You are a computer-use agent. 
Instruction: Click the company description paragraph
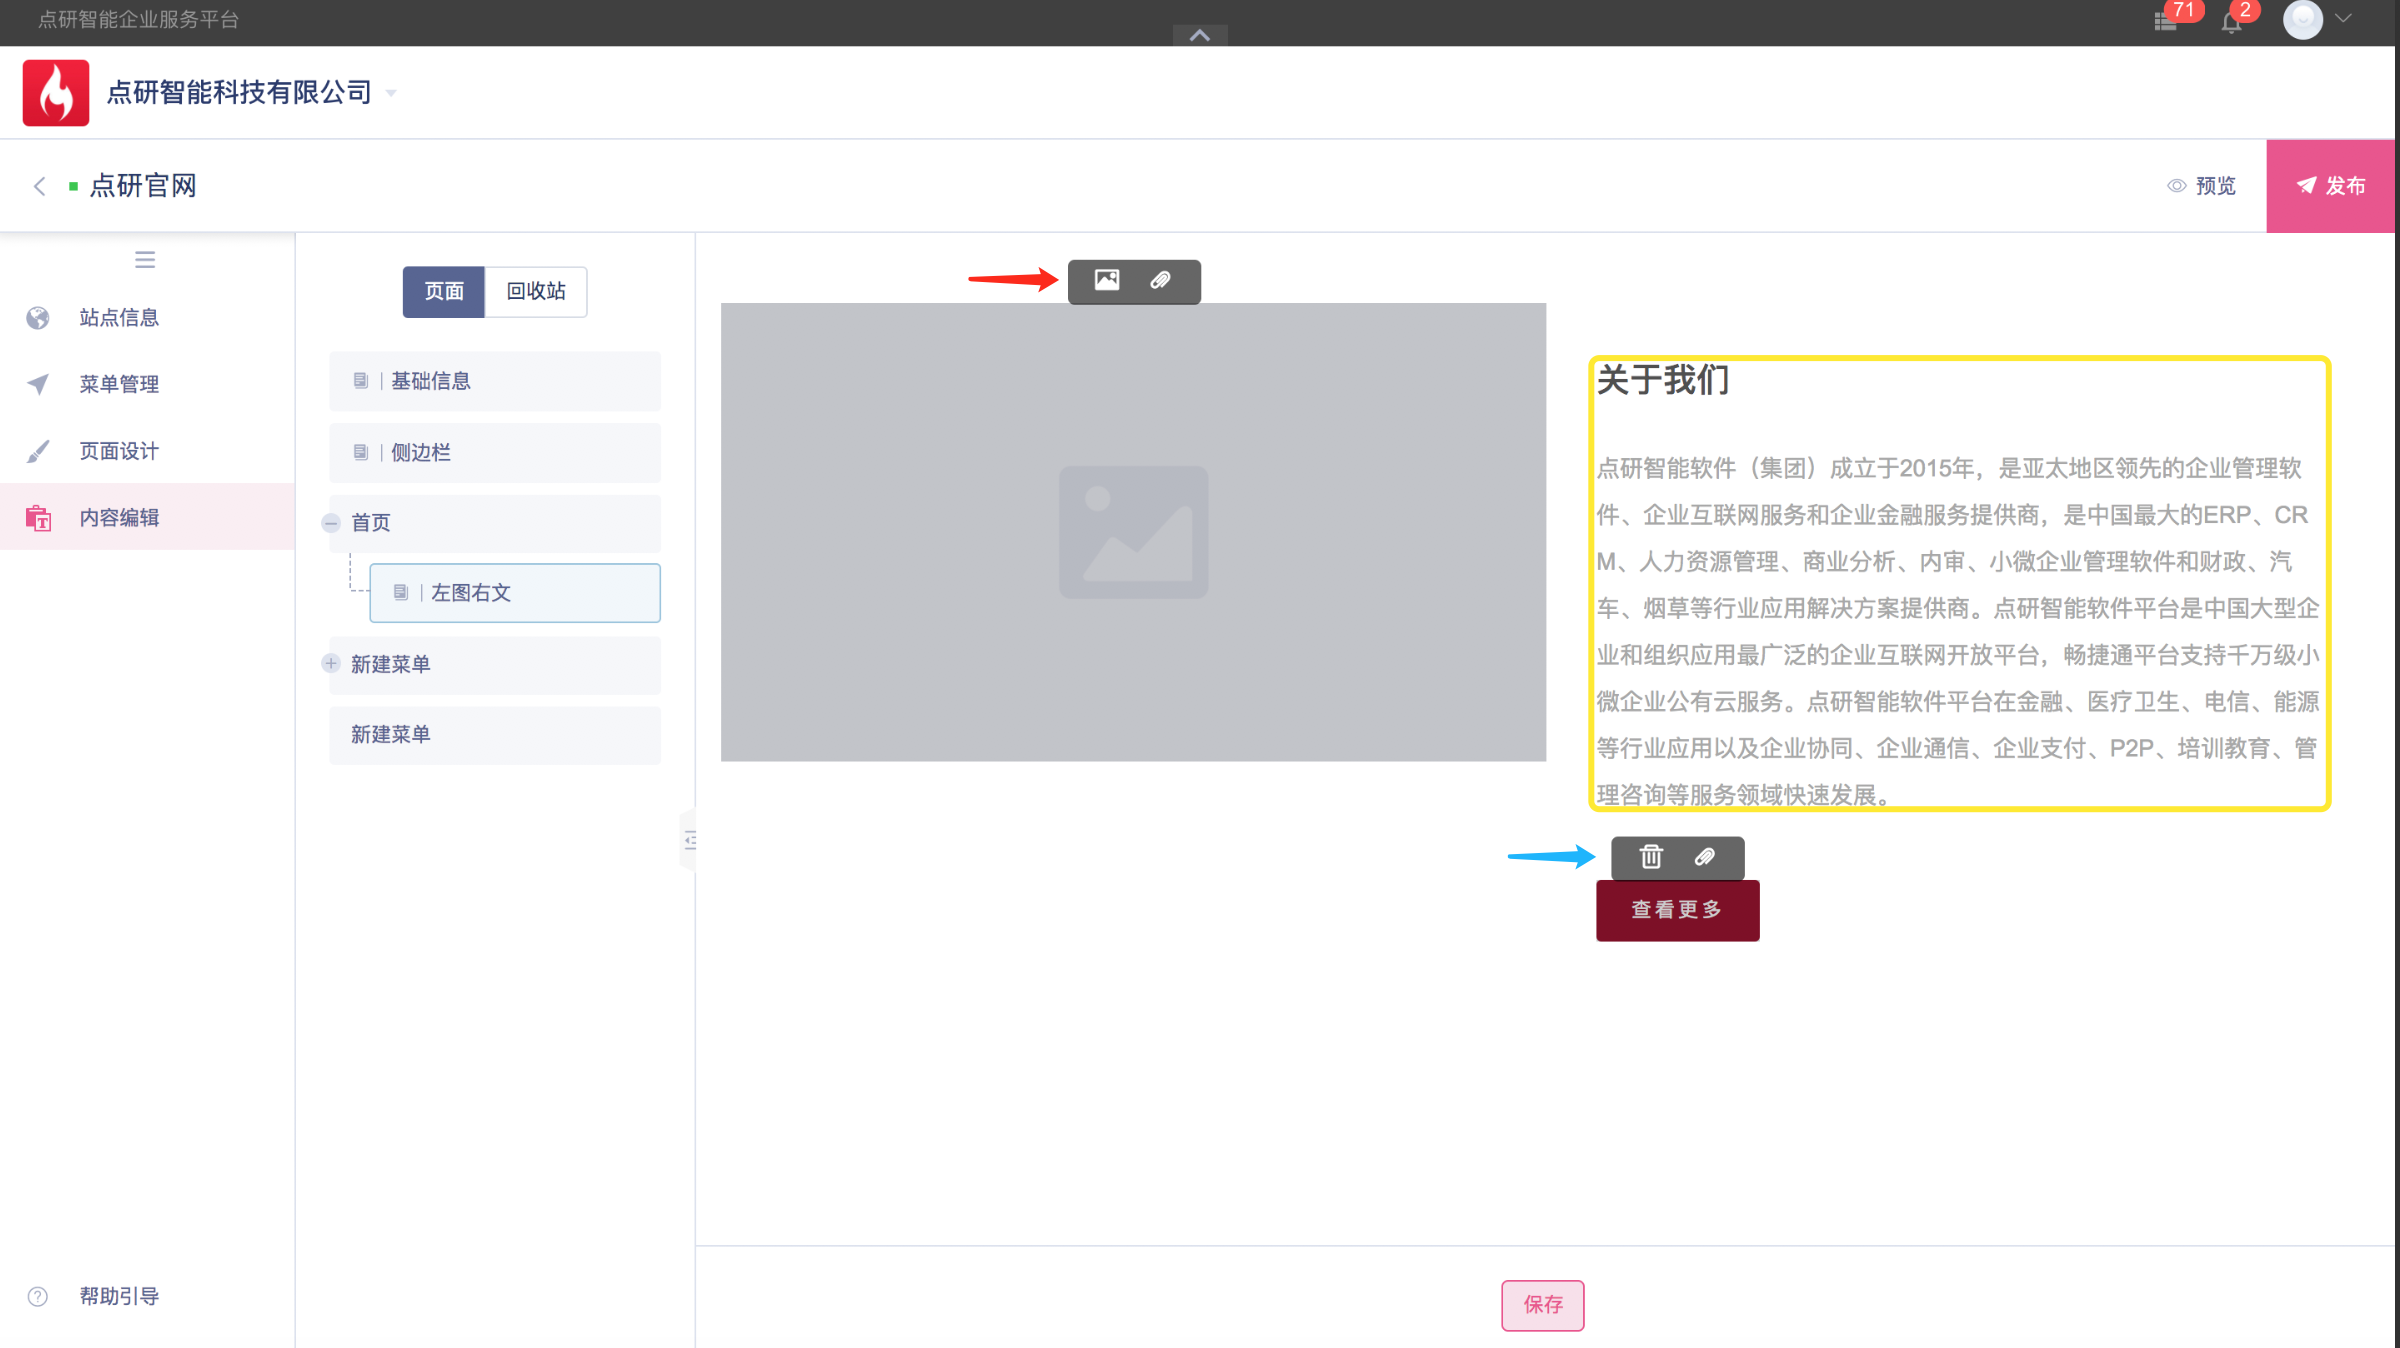[1958, 631]
